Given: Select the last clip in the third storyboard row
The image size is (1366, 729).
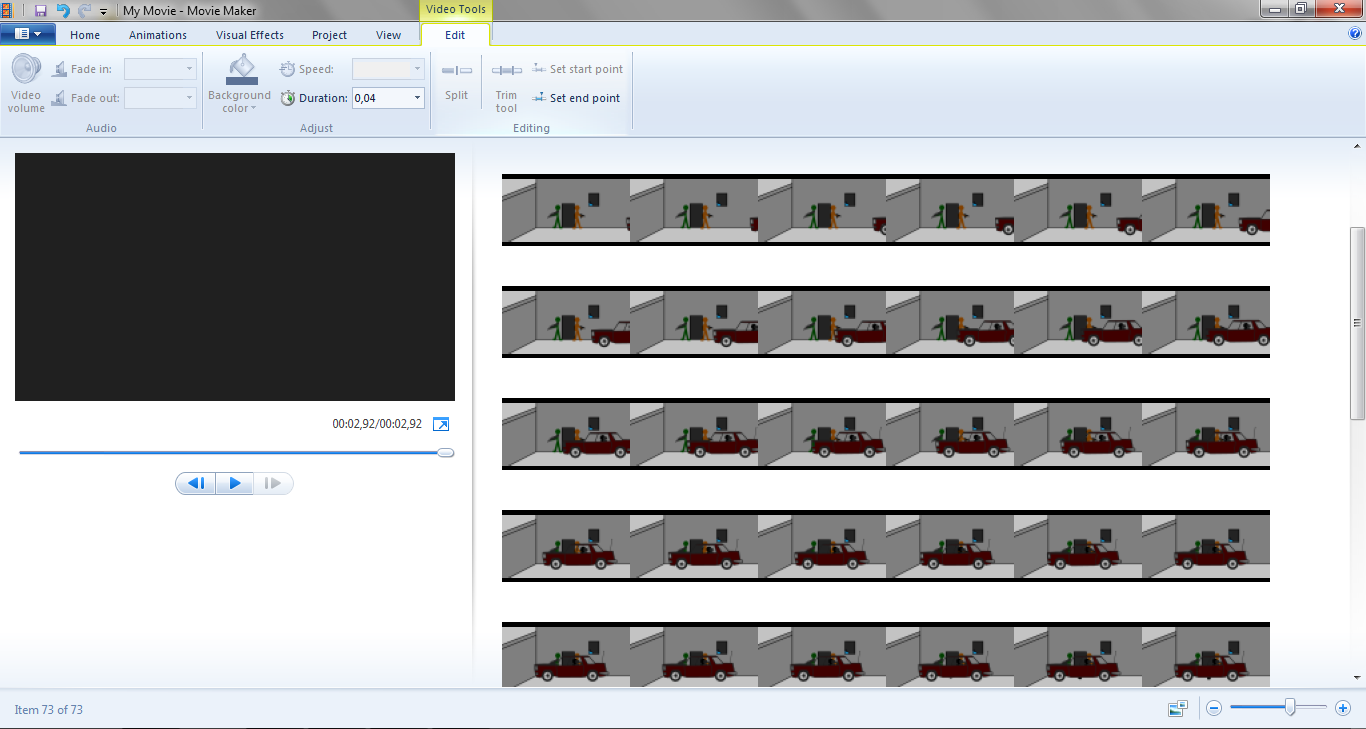Looking at the screenshot, I should (1206, 434).
